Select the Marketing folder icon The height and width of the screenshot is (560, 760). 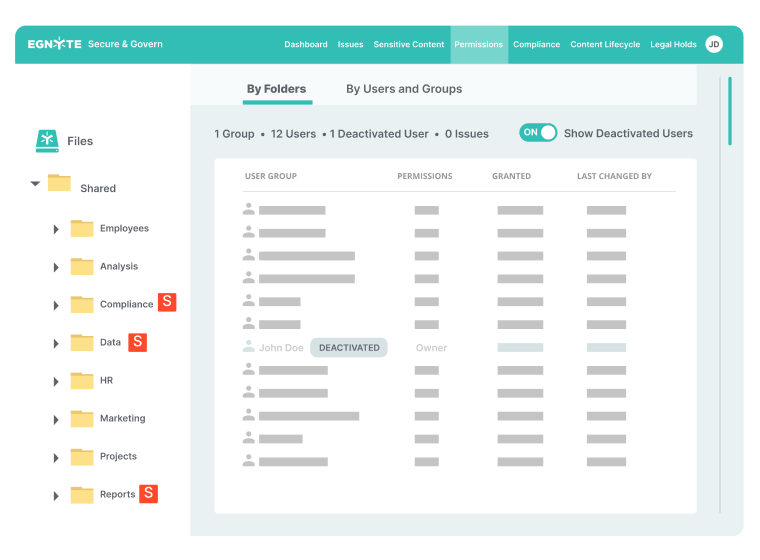click(x=82, y=419)
